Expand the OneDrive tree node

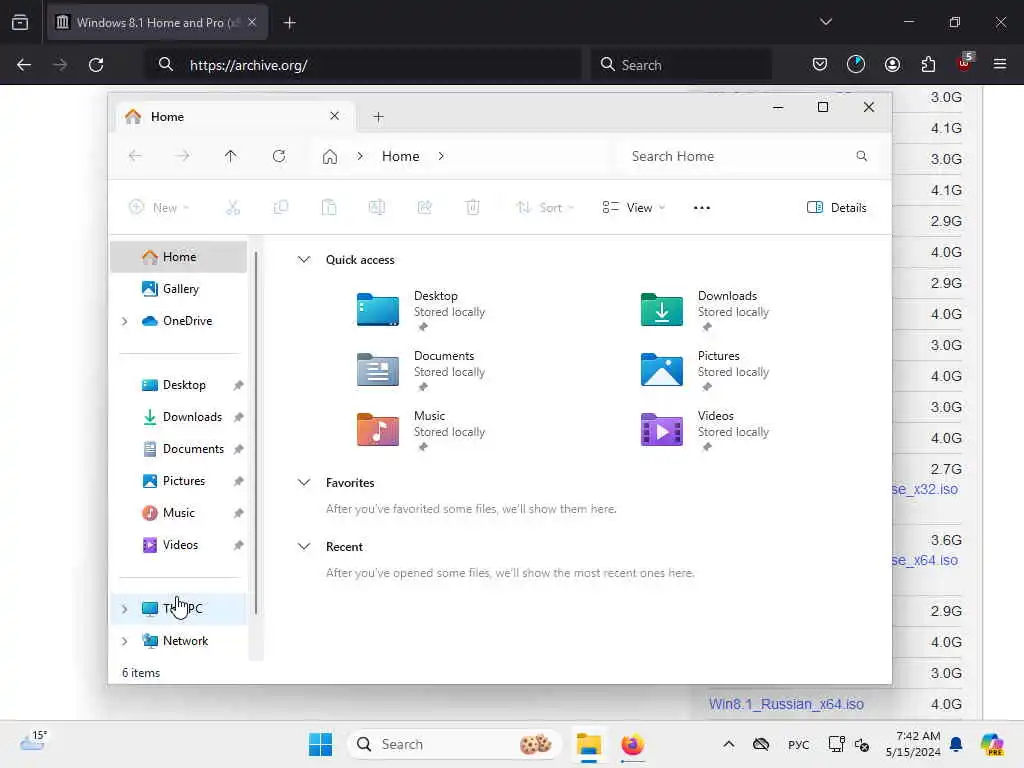click(124, 321)
